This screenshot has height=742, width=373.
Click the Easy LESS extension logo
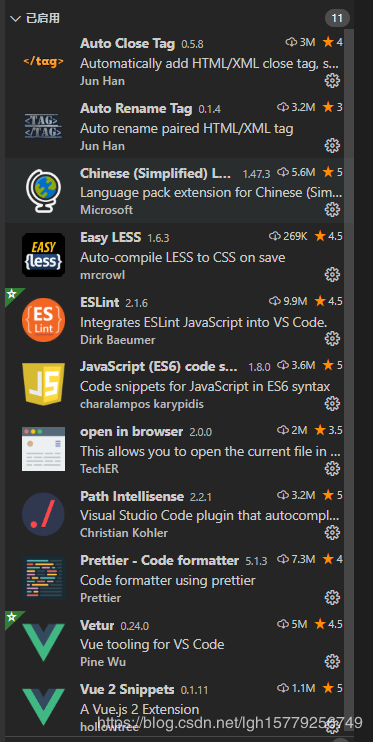click(43, 255)
